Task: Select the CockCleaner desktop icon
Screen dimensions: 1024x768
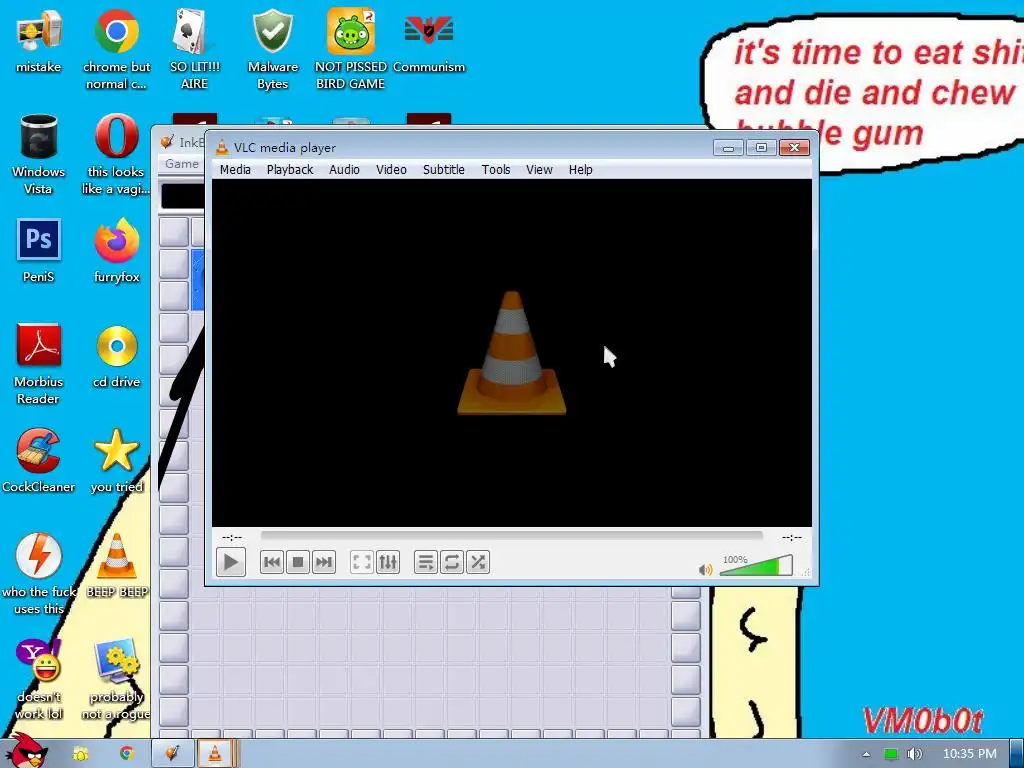Action: 39,461
